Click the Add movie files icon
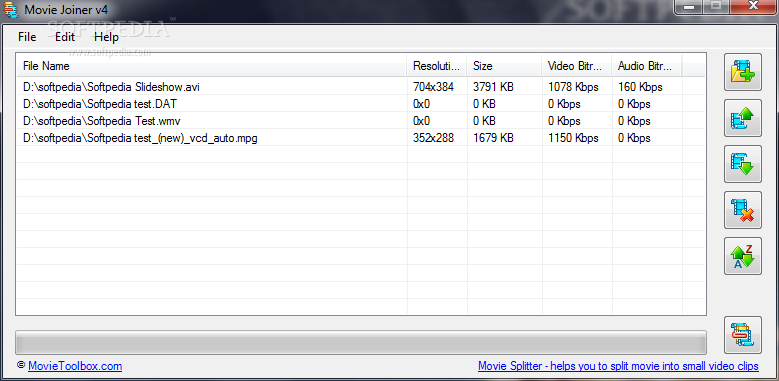This screenshot has height=381, width=779. tap(742, 72)
